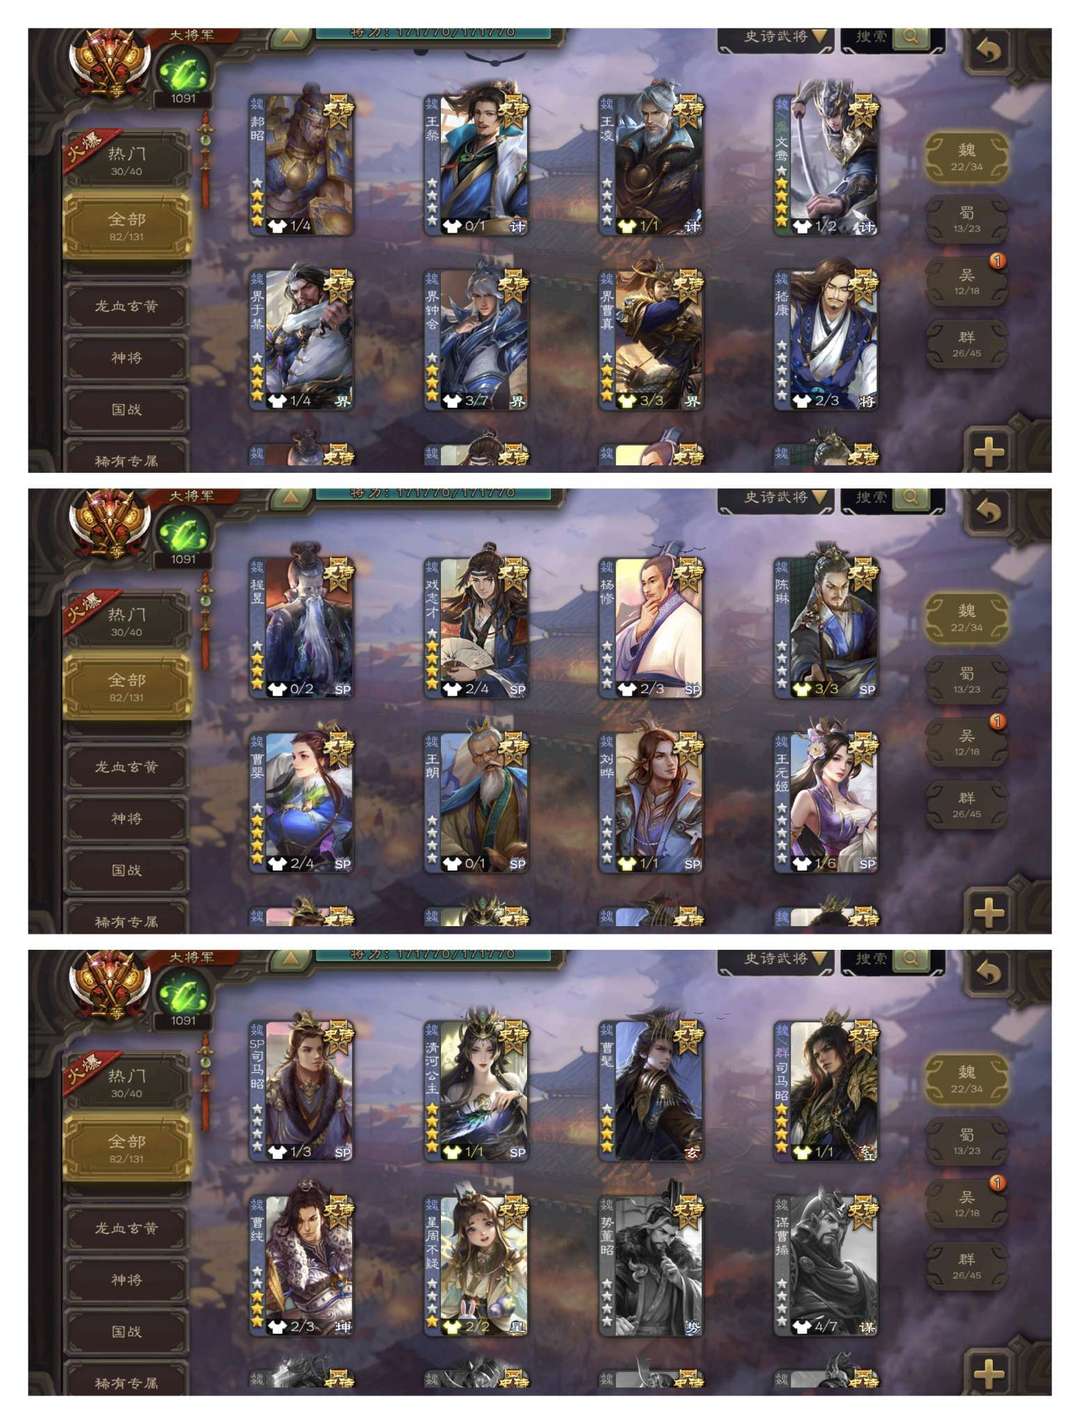Click the gold plus button in the bottom screenshot
The width and height of the screenshot is (1080, 1424).
coord(988,1373)
